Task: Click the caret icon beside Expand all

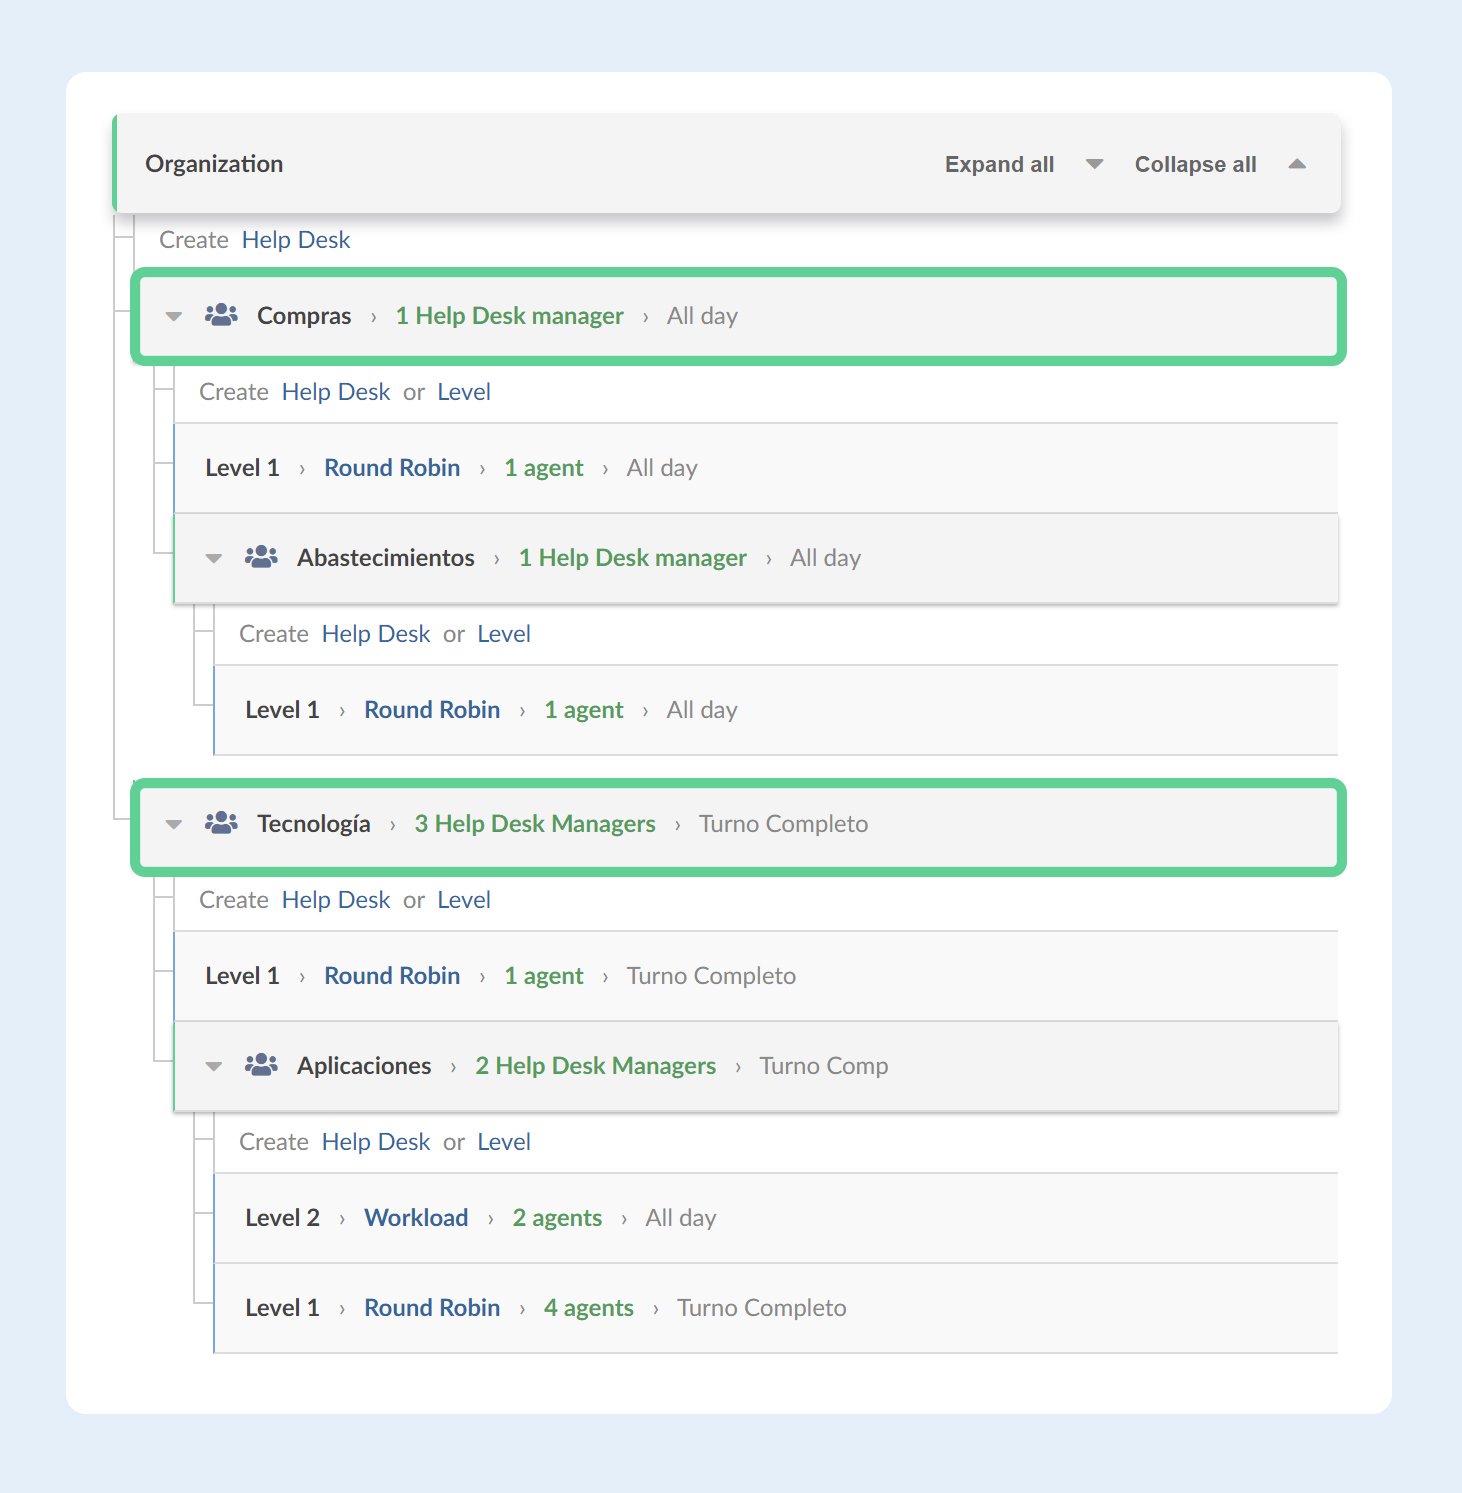Action: (x=1094, y=163)
